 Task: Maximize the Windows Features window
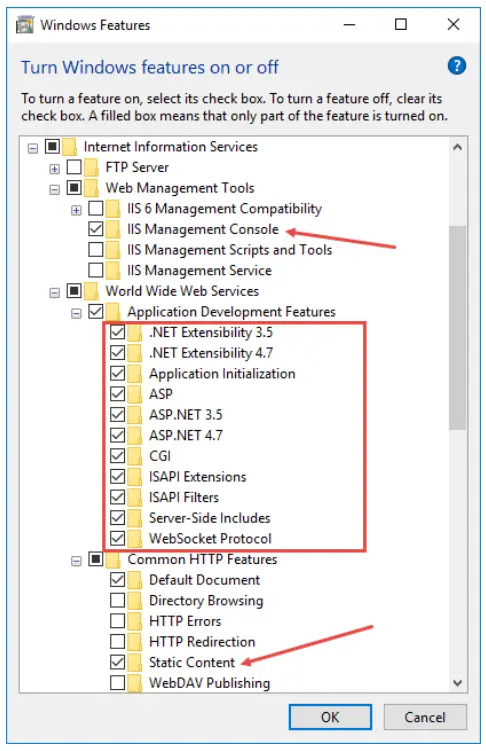pyautogui.click(x=401, y=24)
